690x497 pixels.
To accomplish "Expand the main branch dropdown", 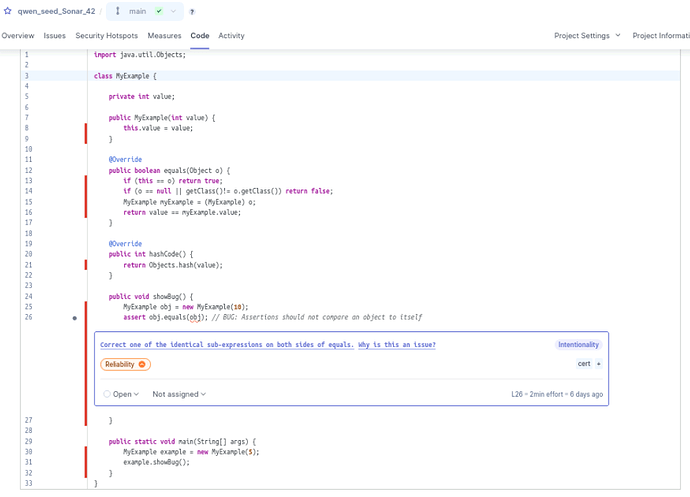I will (x=173, y=11).
